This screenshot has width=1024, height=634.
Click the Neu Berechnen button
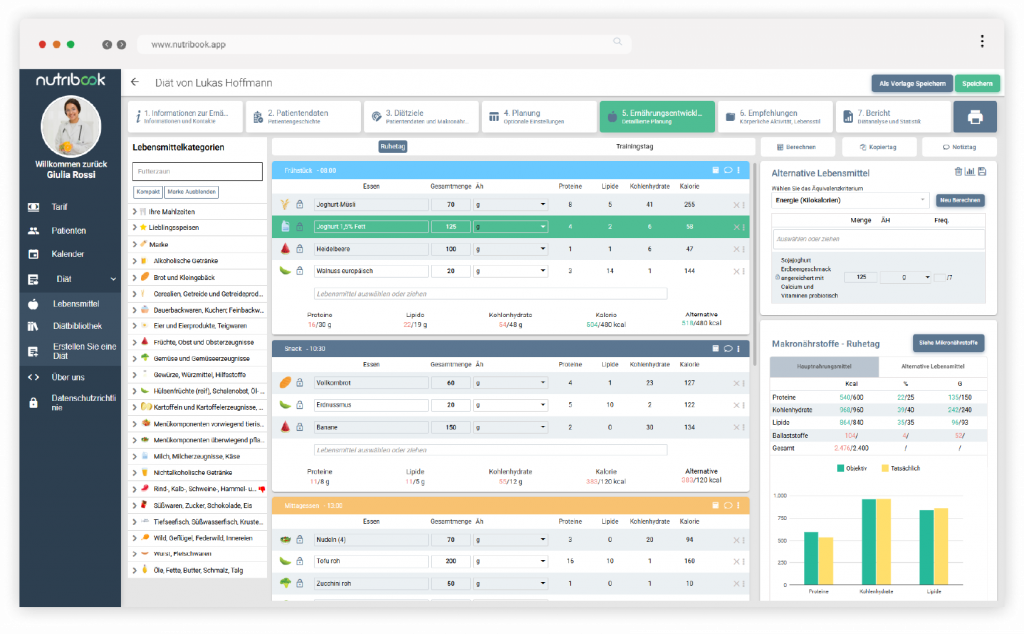pyautogui.click(x=960, y=200)
